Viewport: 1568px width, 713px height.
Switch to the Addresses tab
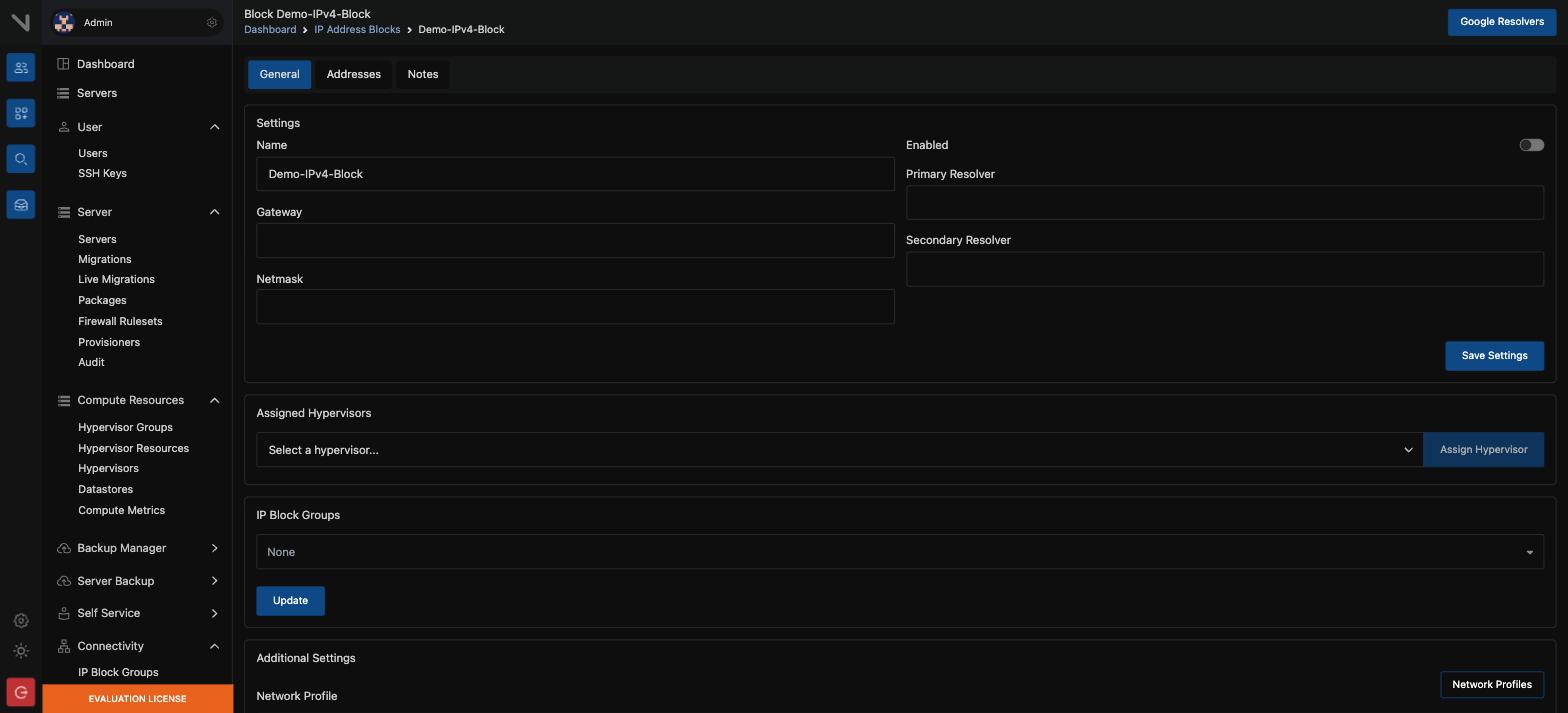click(354, 74)
